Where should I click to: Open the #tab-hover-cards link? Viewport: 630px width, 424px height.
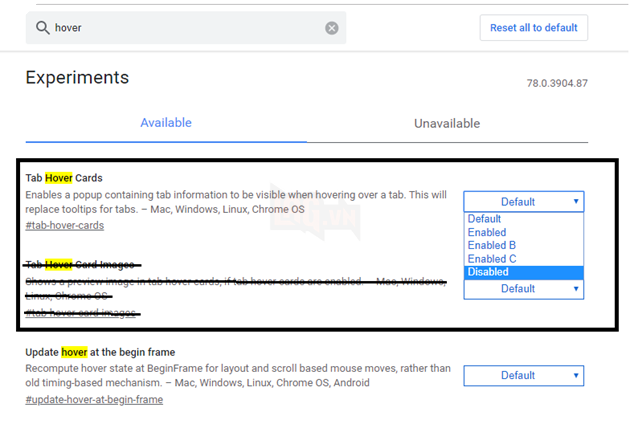pyautogui.click(x=65, y=225)
